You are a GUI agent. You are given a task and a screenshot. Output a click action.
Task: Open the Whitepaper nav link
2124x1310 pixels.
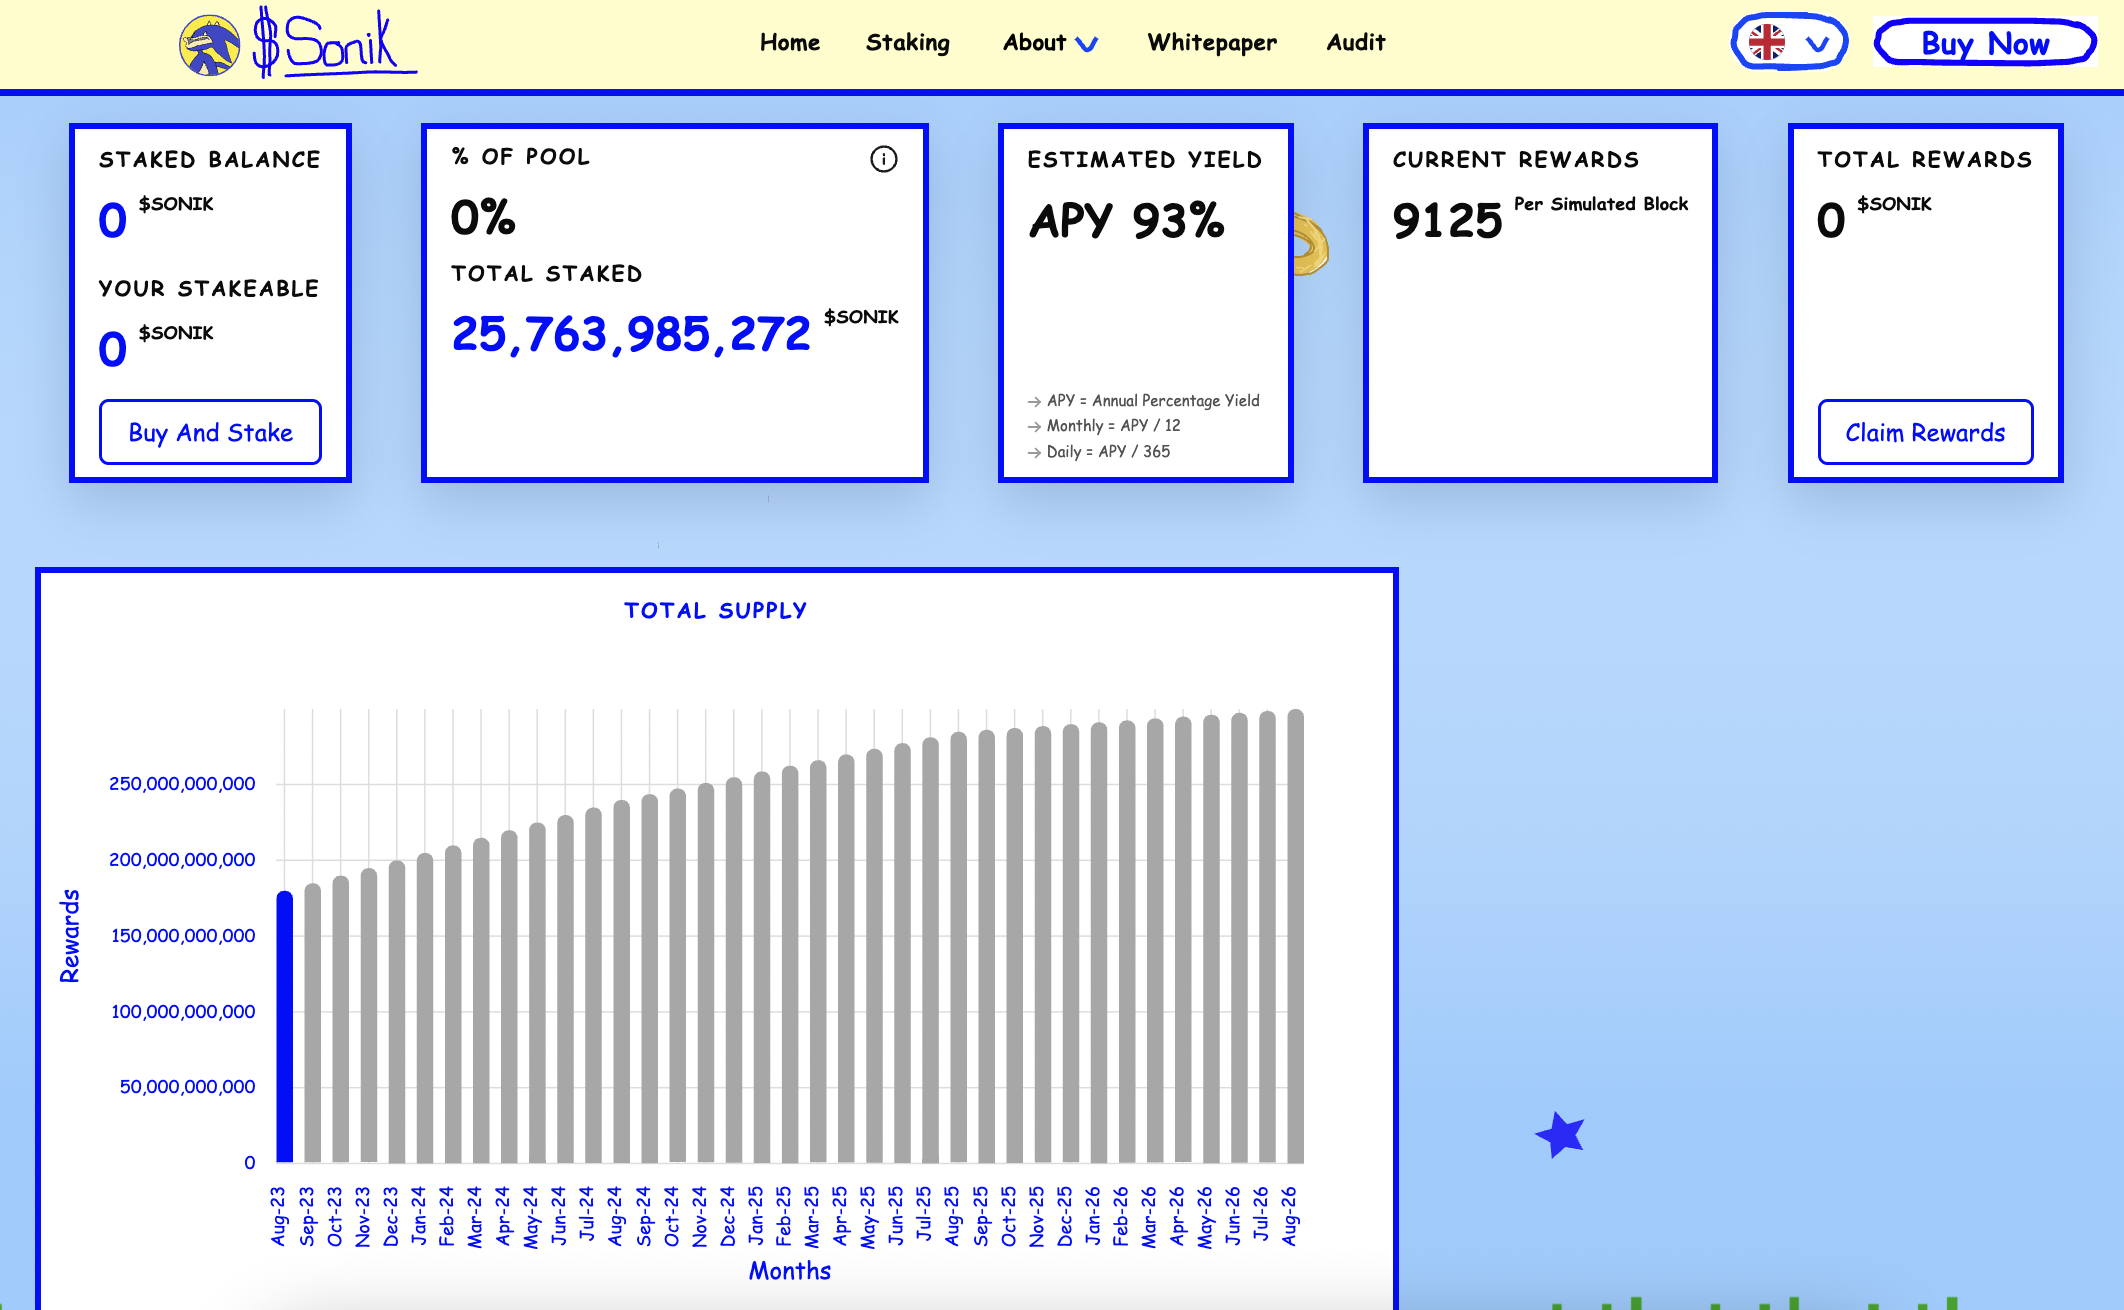click(1212, 43)
